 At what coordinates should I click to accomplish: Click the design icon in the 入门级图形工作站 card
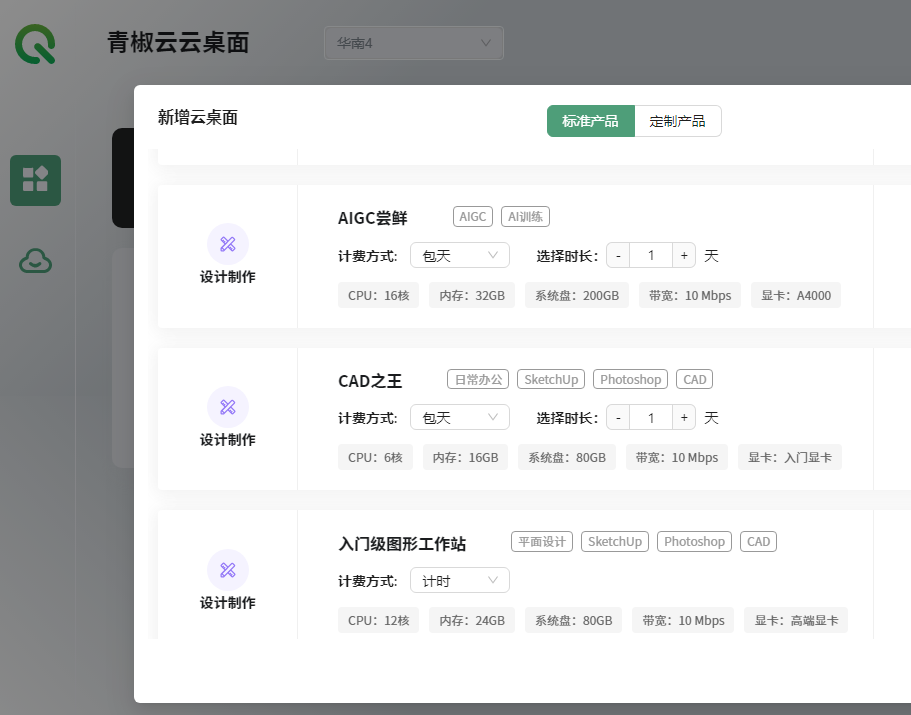click(228, 570)
